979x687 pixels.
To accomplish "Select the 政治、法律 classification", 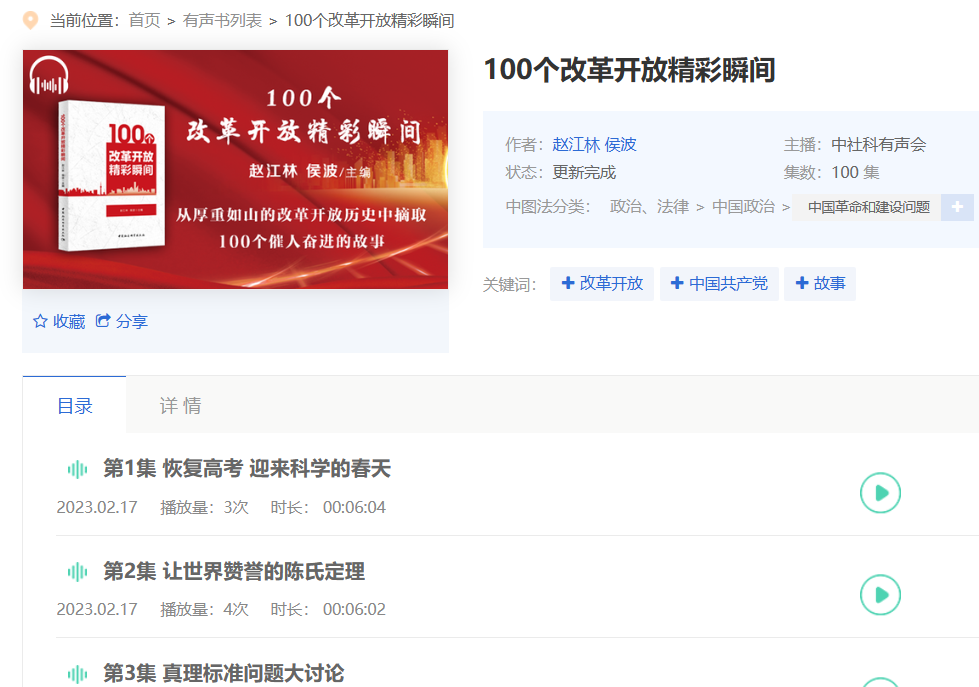I will tap(649, 206).
